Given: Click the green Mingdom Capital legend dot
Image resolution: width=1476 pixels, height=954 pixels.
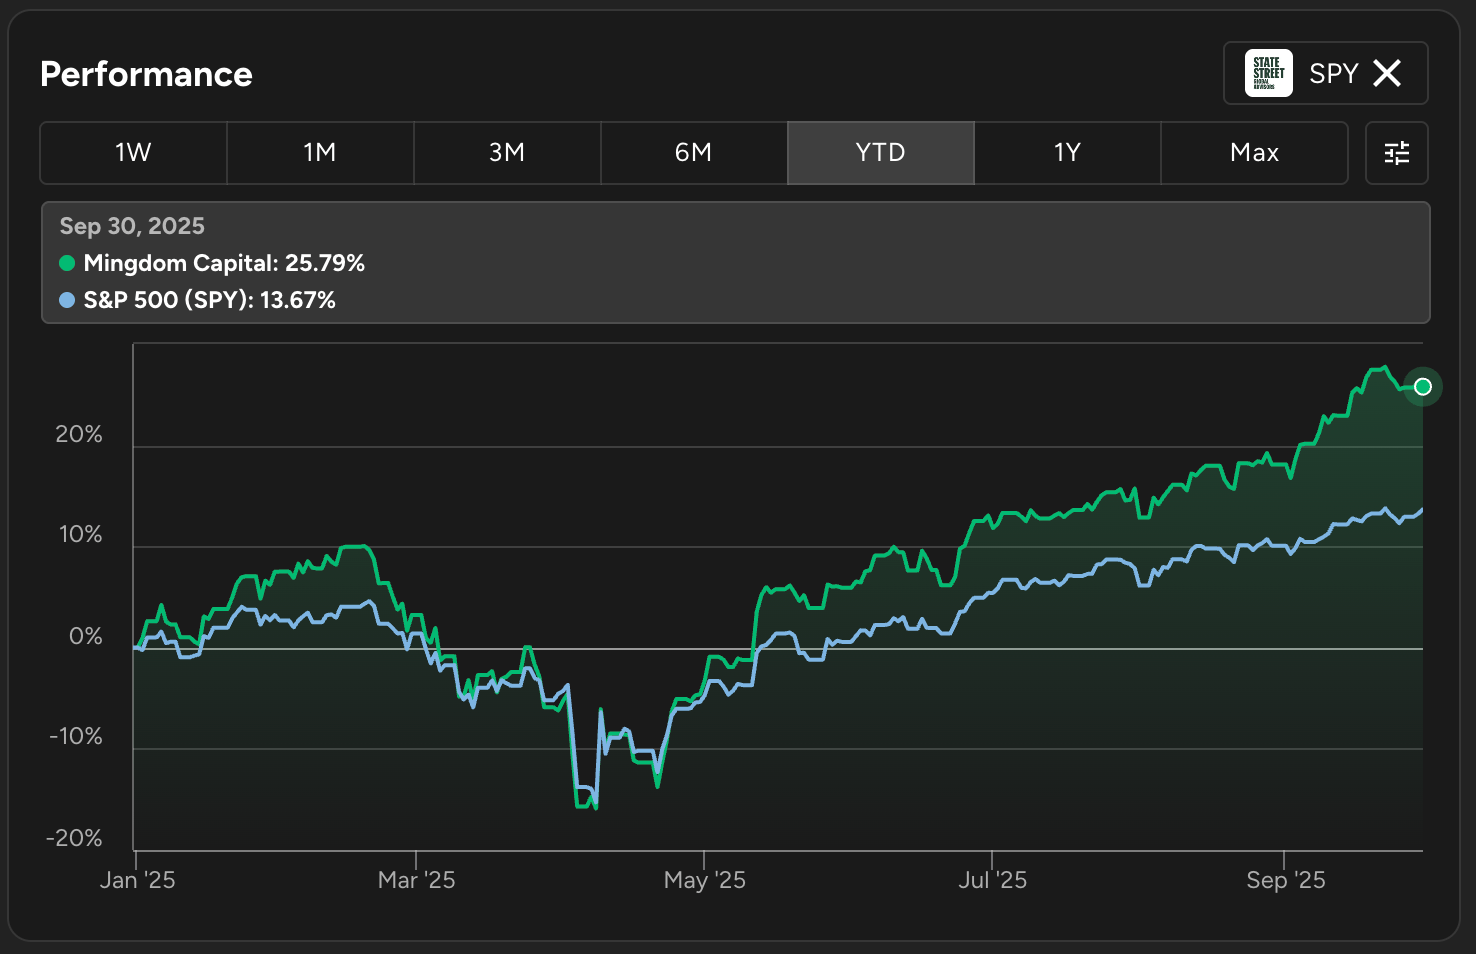Looking at the screenshot, I should point(67,263).
